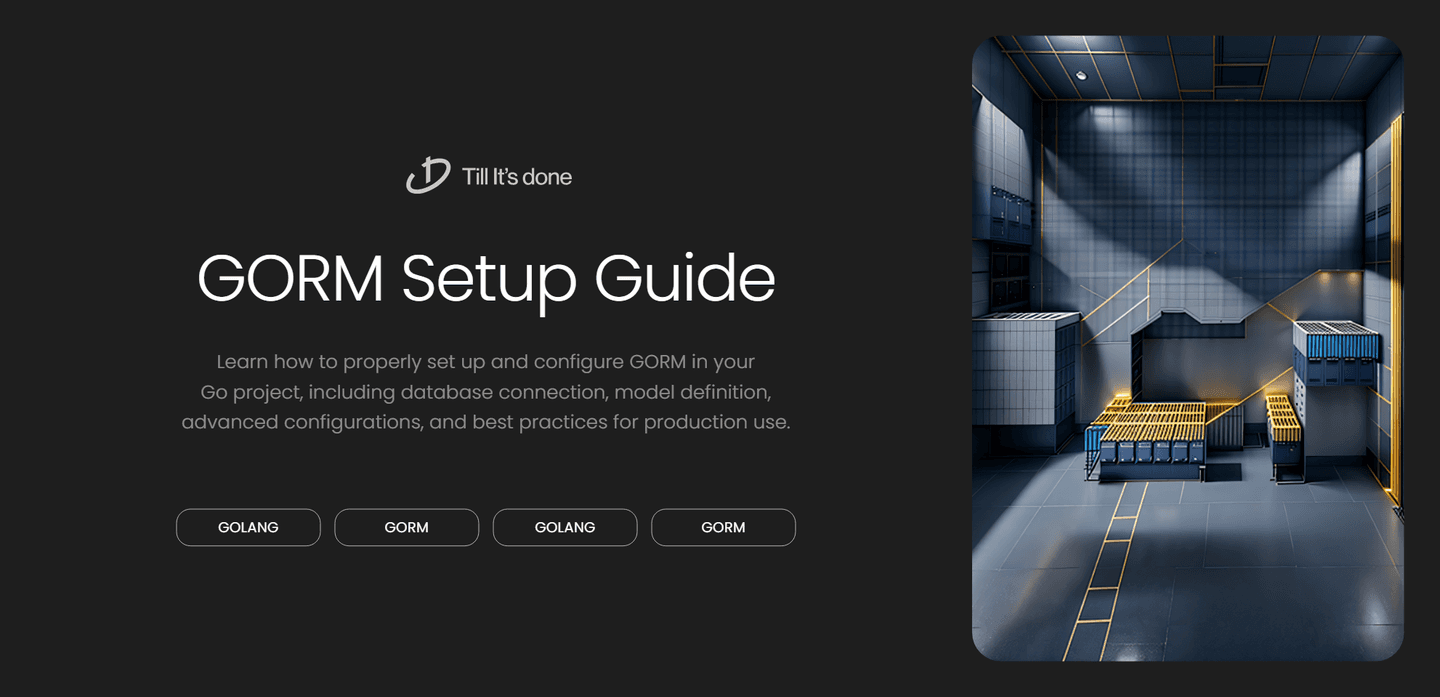
Task: Click the glowing yellow wall strip in the image
Action: [1393, 300]
